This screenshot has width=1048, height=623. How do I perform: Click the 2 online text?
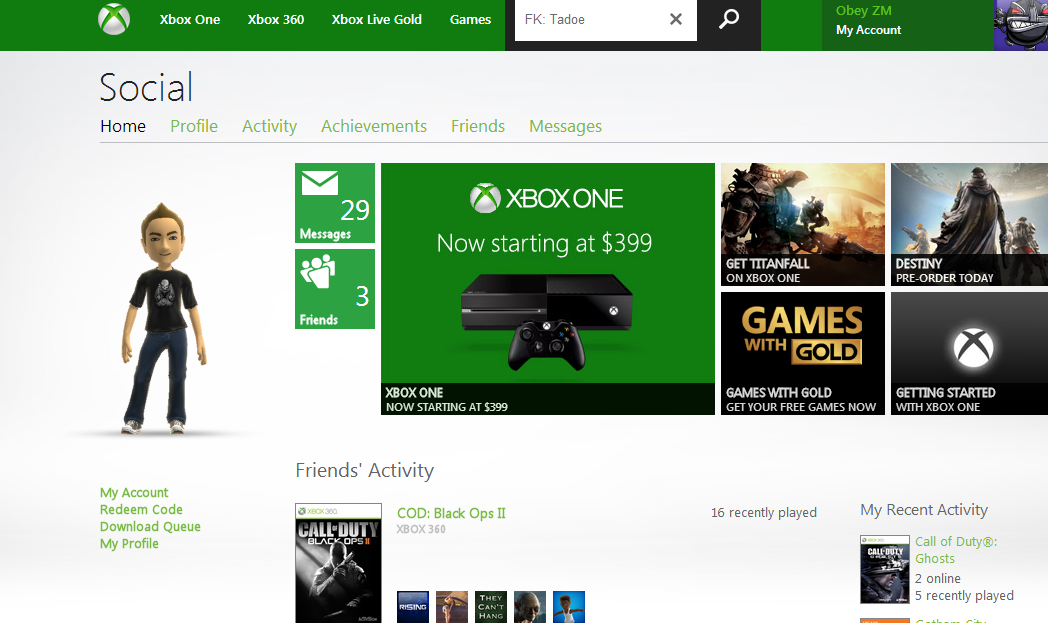[938, 579]
